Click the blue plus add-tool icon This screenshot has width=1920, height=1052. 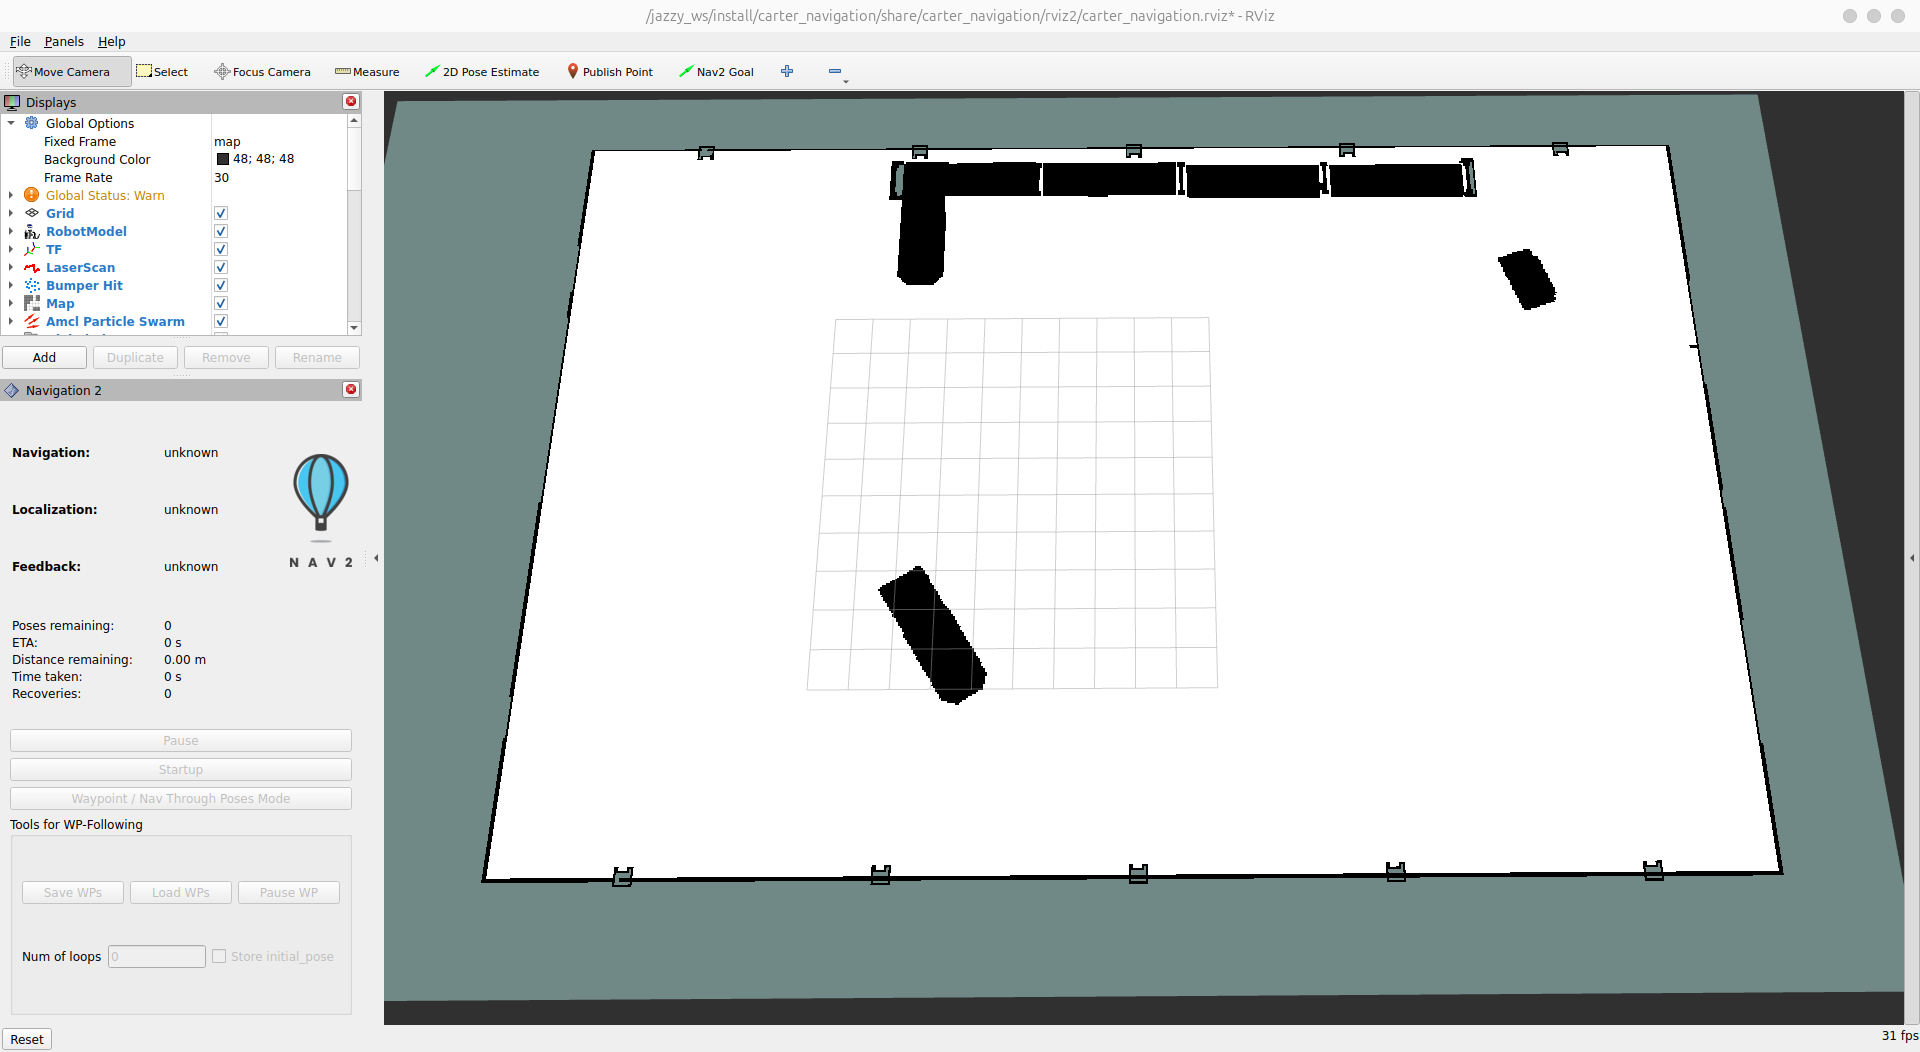click(x=787, y=71)
